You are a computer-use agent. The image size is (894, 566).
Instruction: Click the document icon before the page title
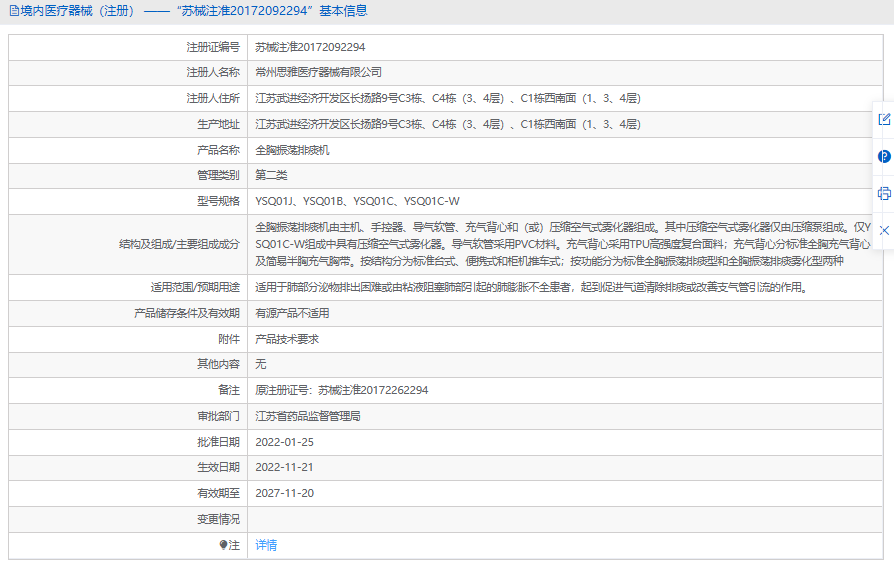14,11
